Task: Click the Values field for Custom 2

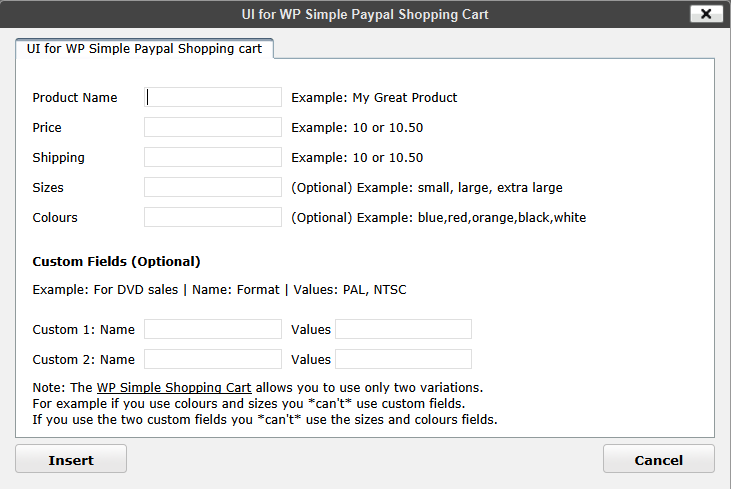Action: click(x=403, y=359)
